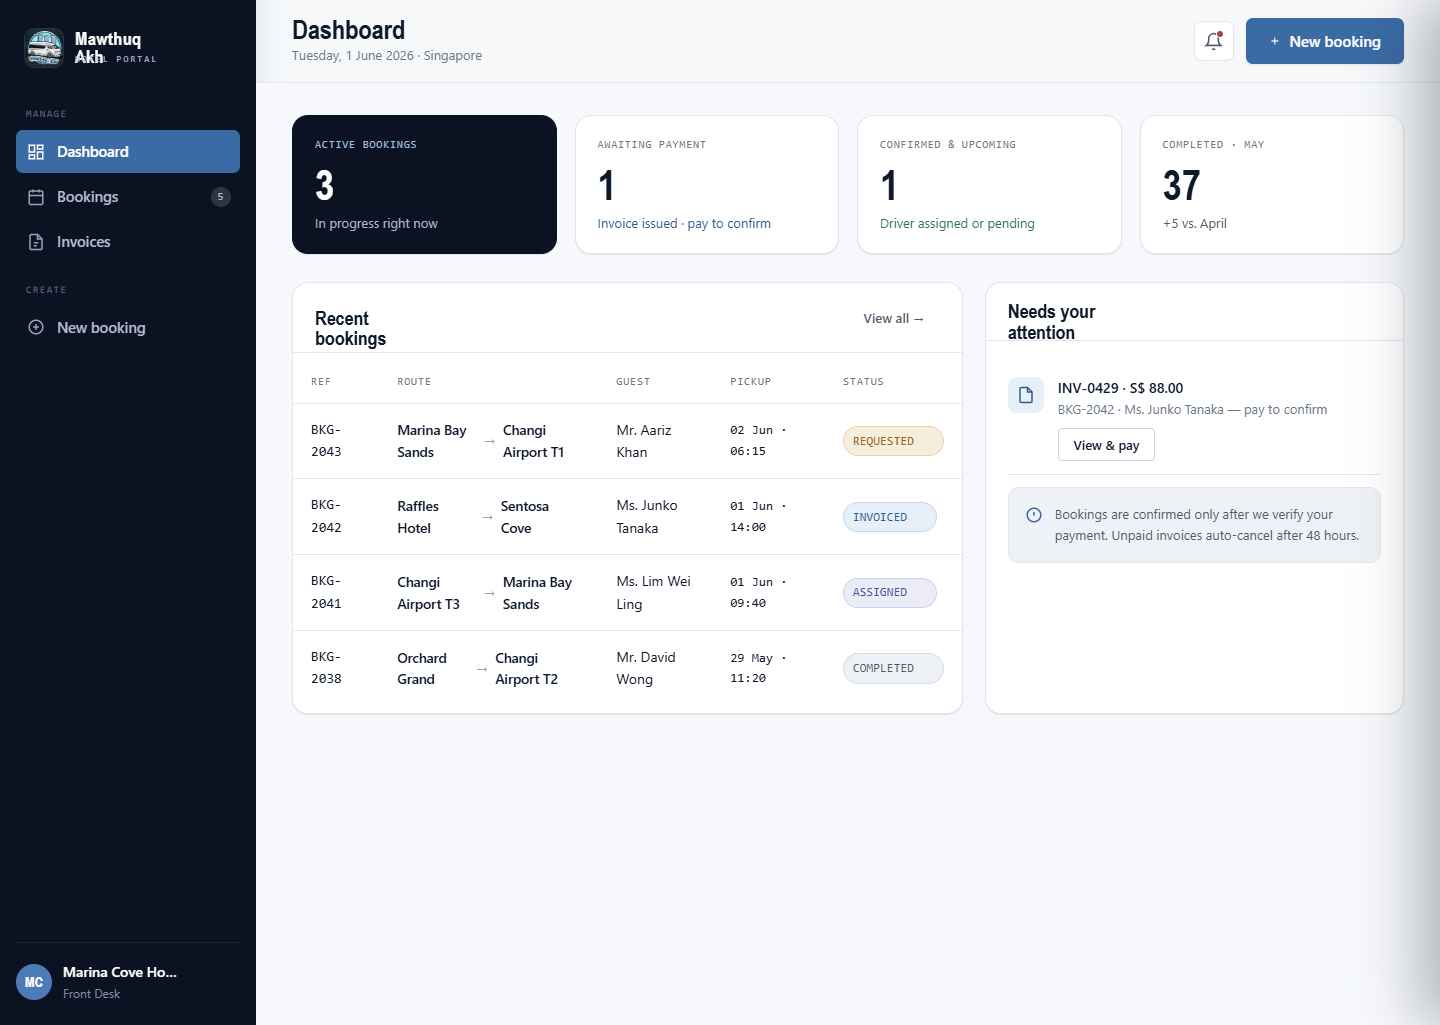The image size is (1440, 1025).
Task: Click the GUEST column header
Action: point(633,382)
